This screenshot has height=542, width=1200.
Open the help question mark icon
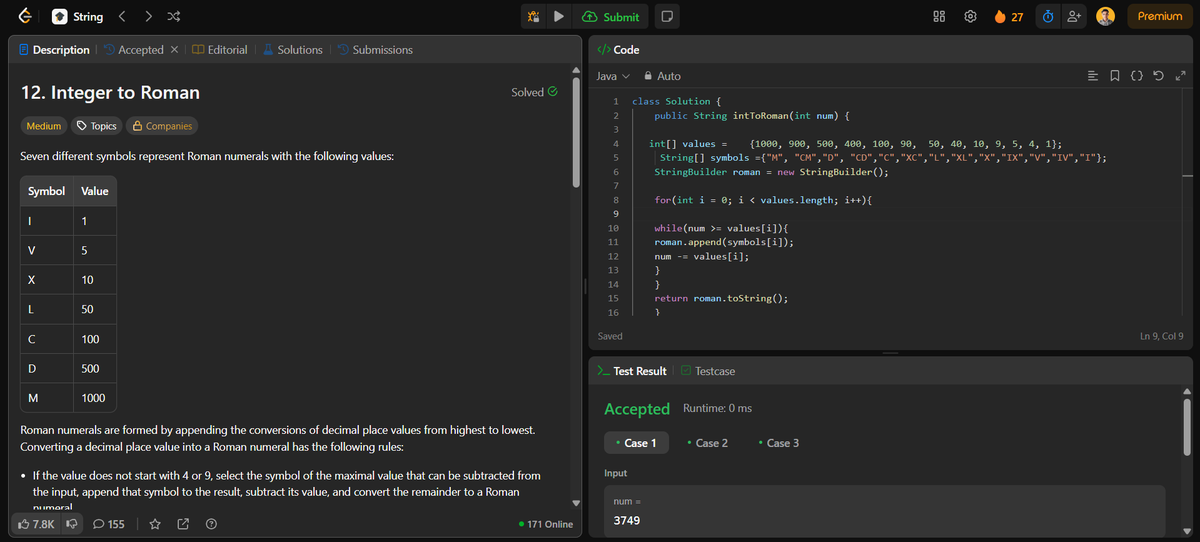pos(211,524)
